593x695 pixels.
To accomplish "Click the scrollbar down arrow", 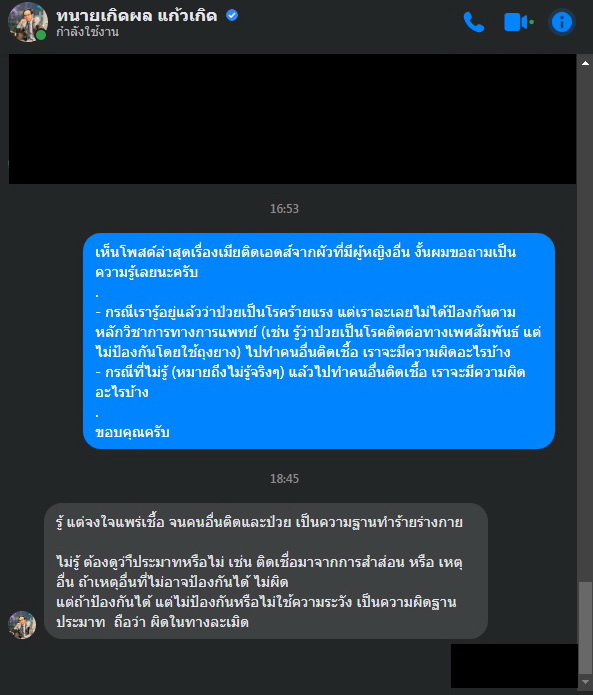I will (x=585, y=682).
